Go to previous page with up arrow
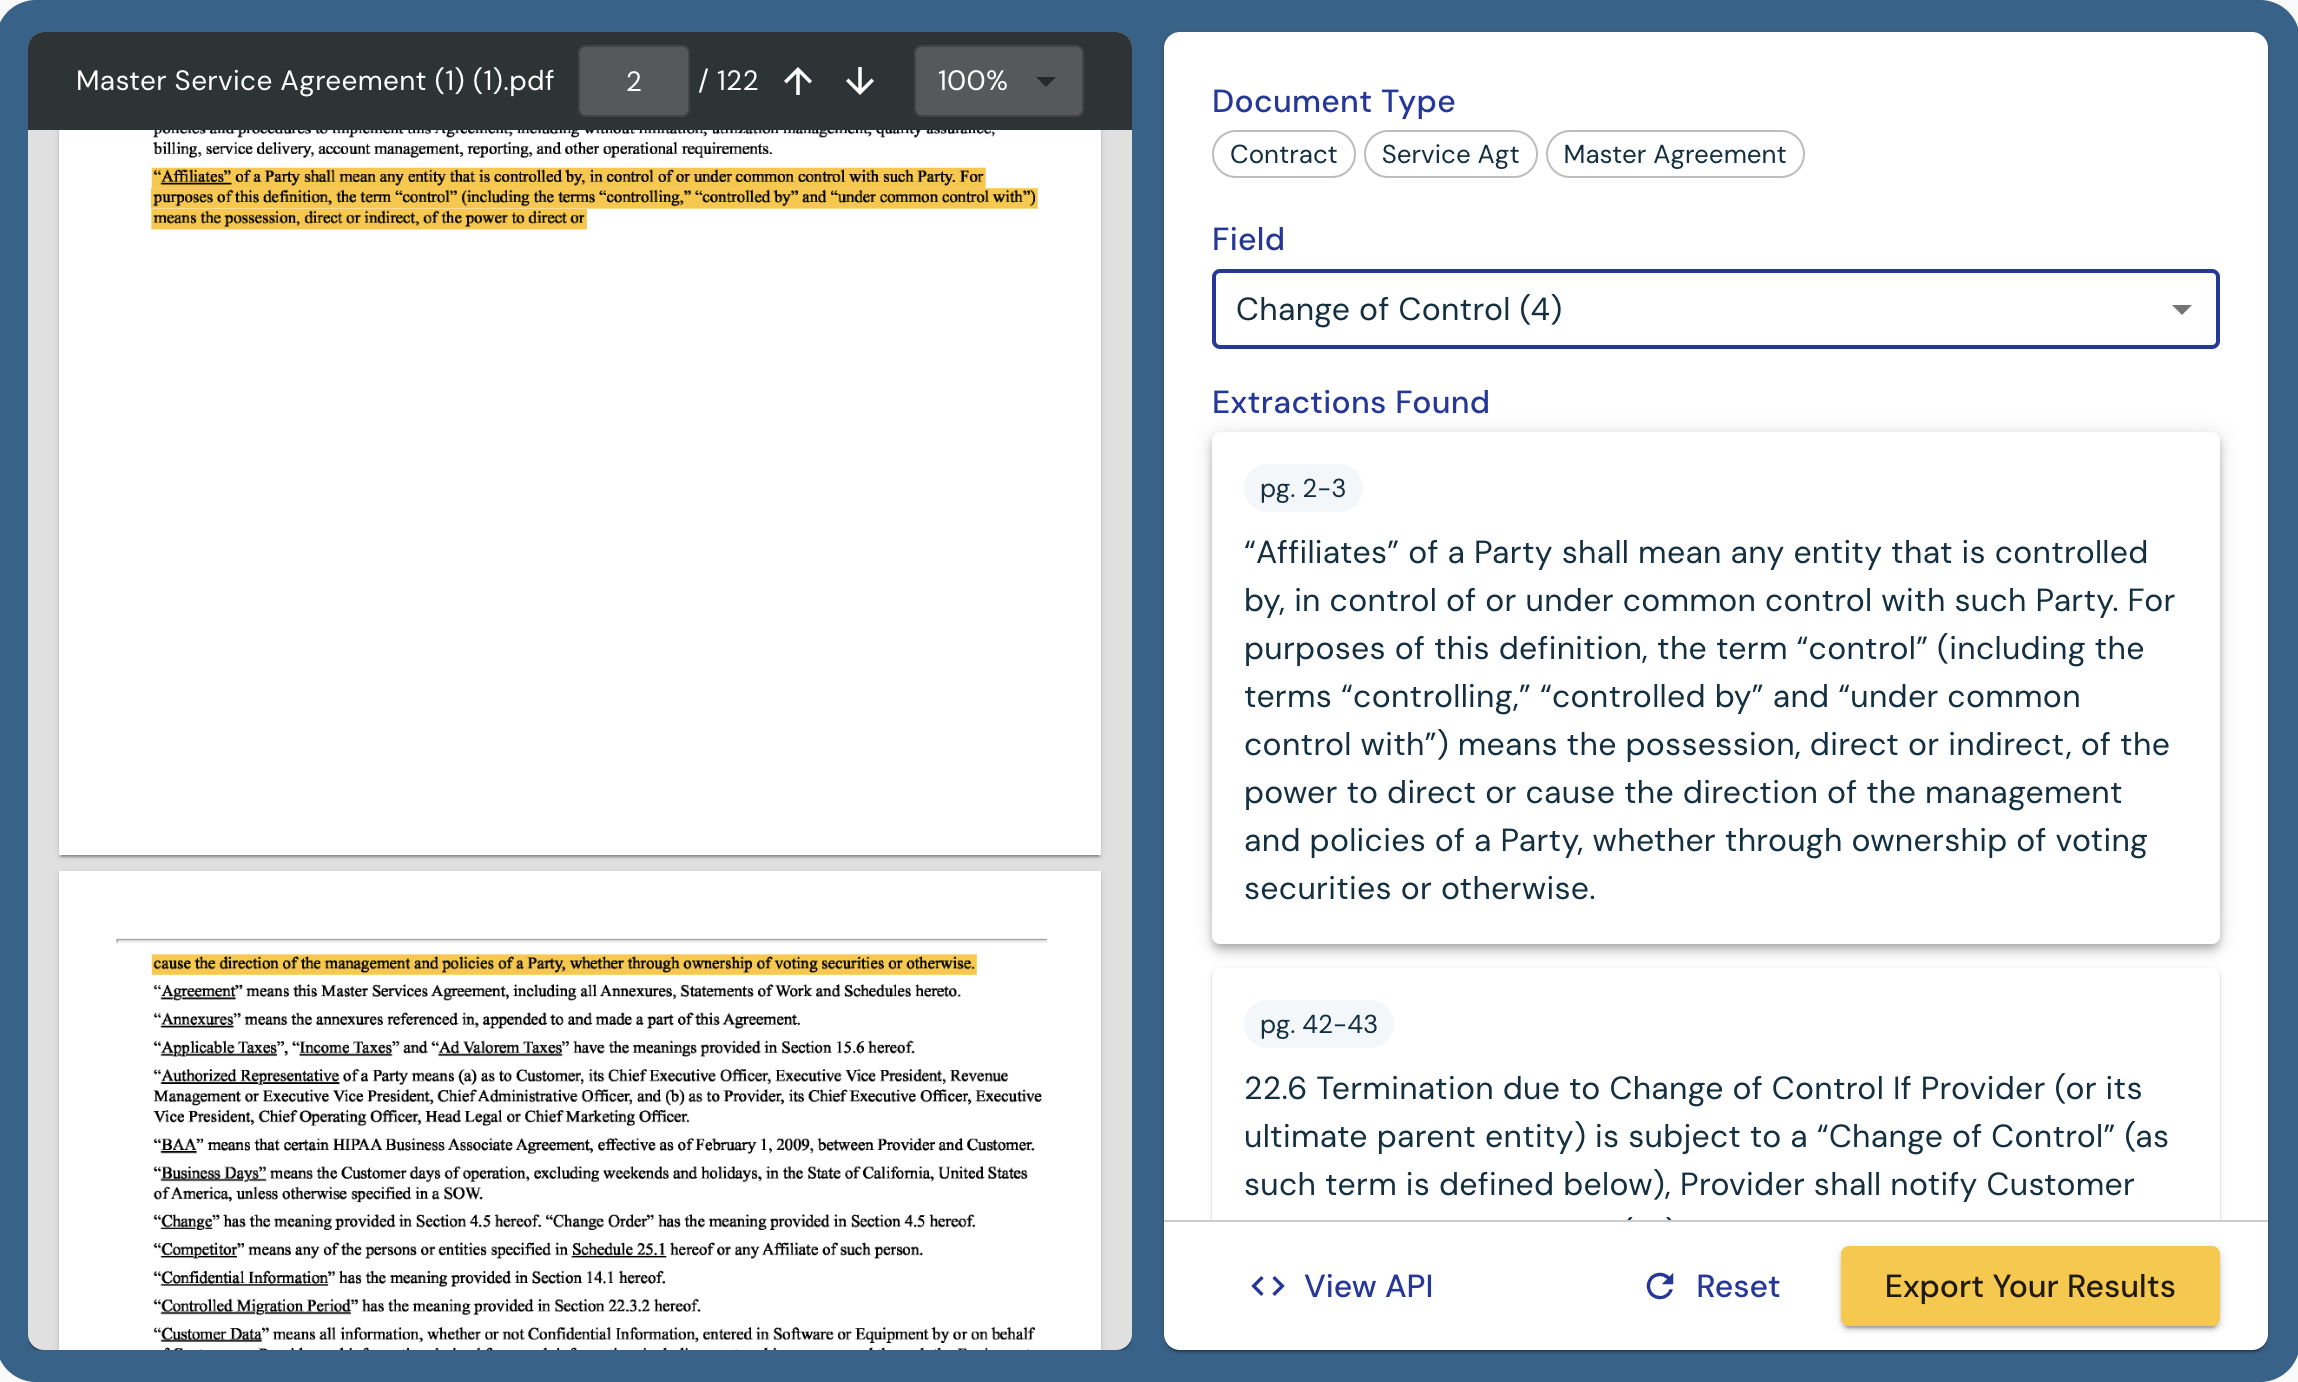The image size is (2298, 1382). pos(797,81)
